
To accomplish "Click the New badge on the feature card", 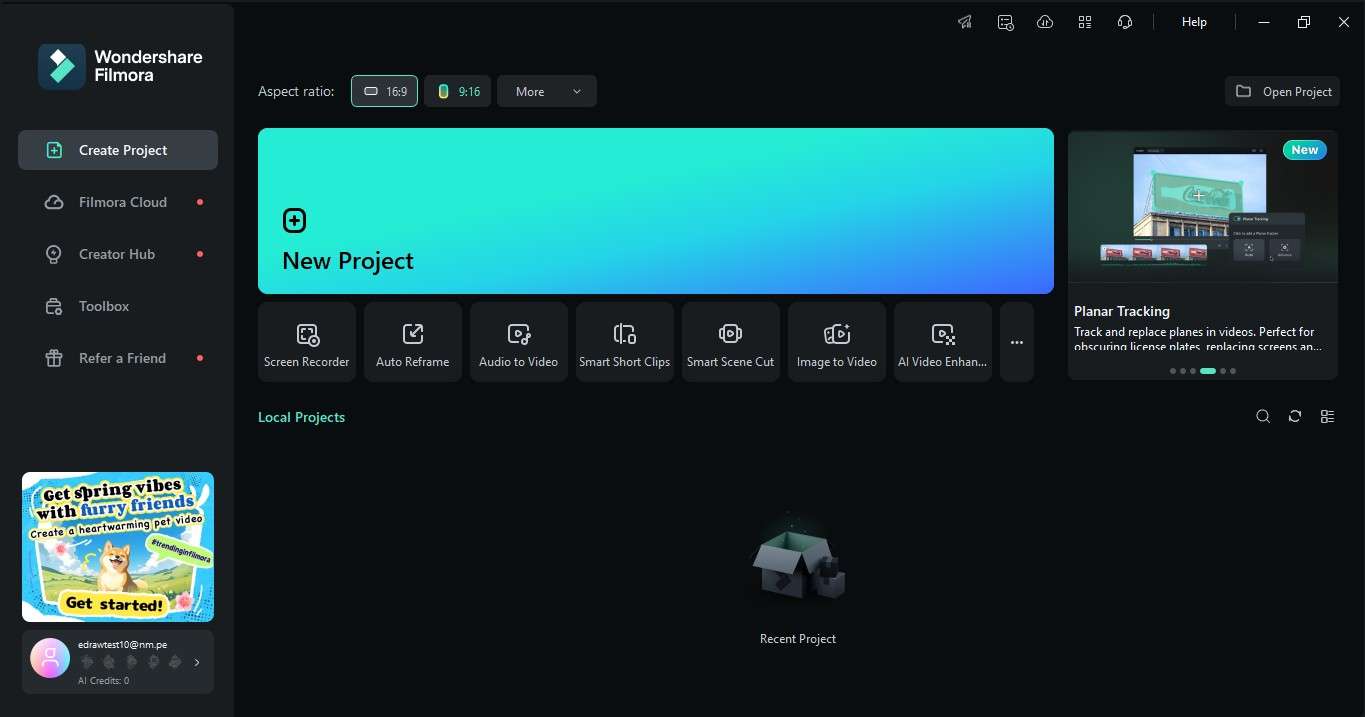I will [1304, 150].
